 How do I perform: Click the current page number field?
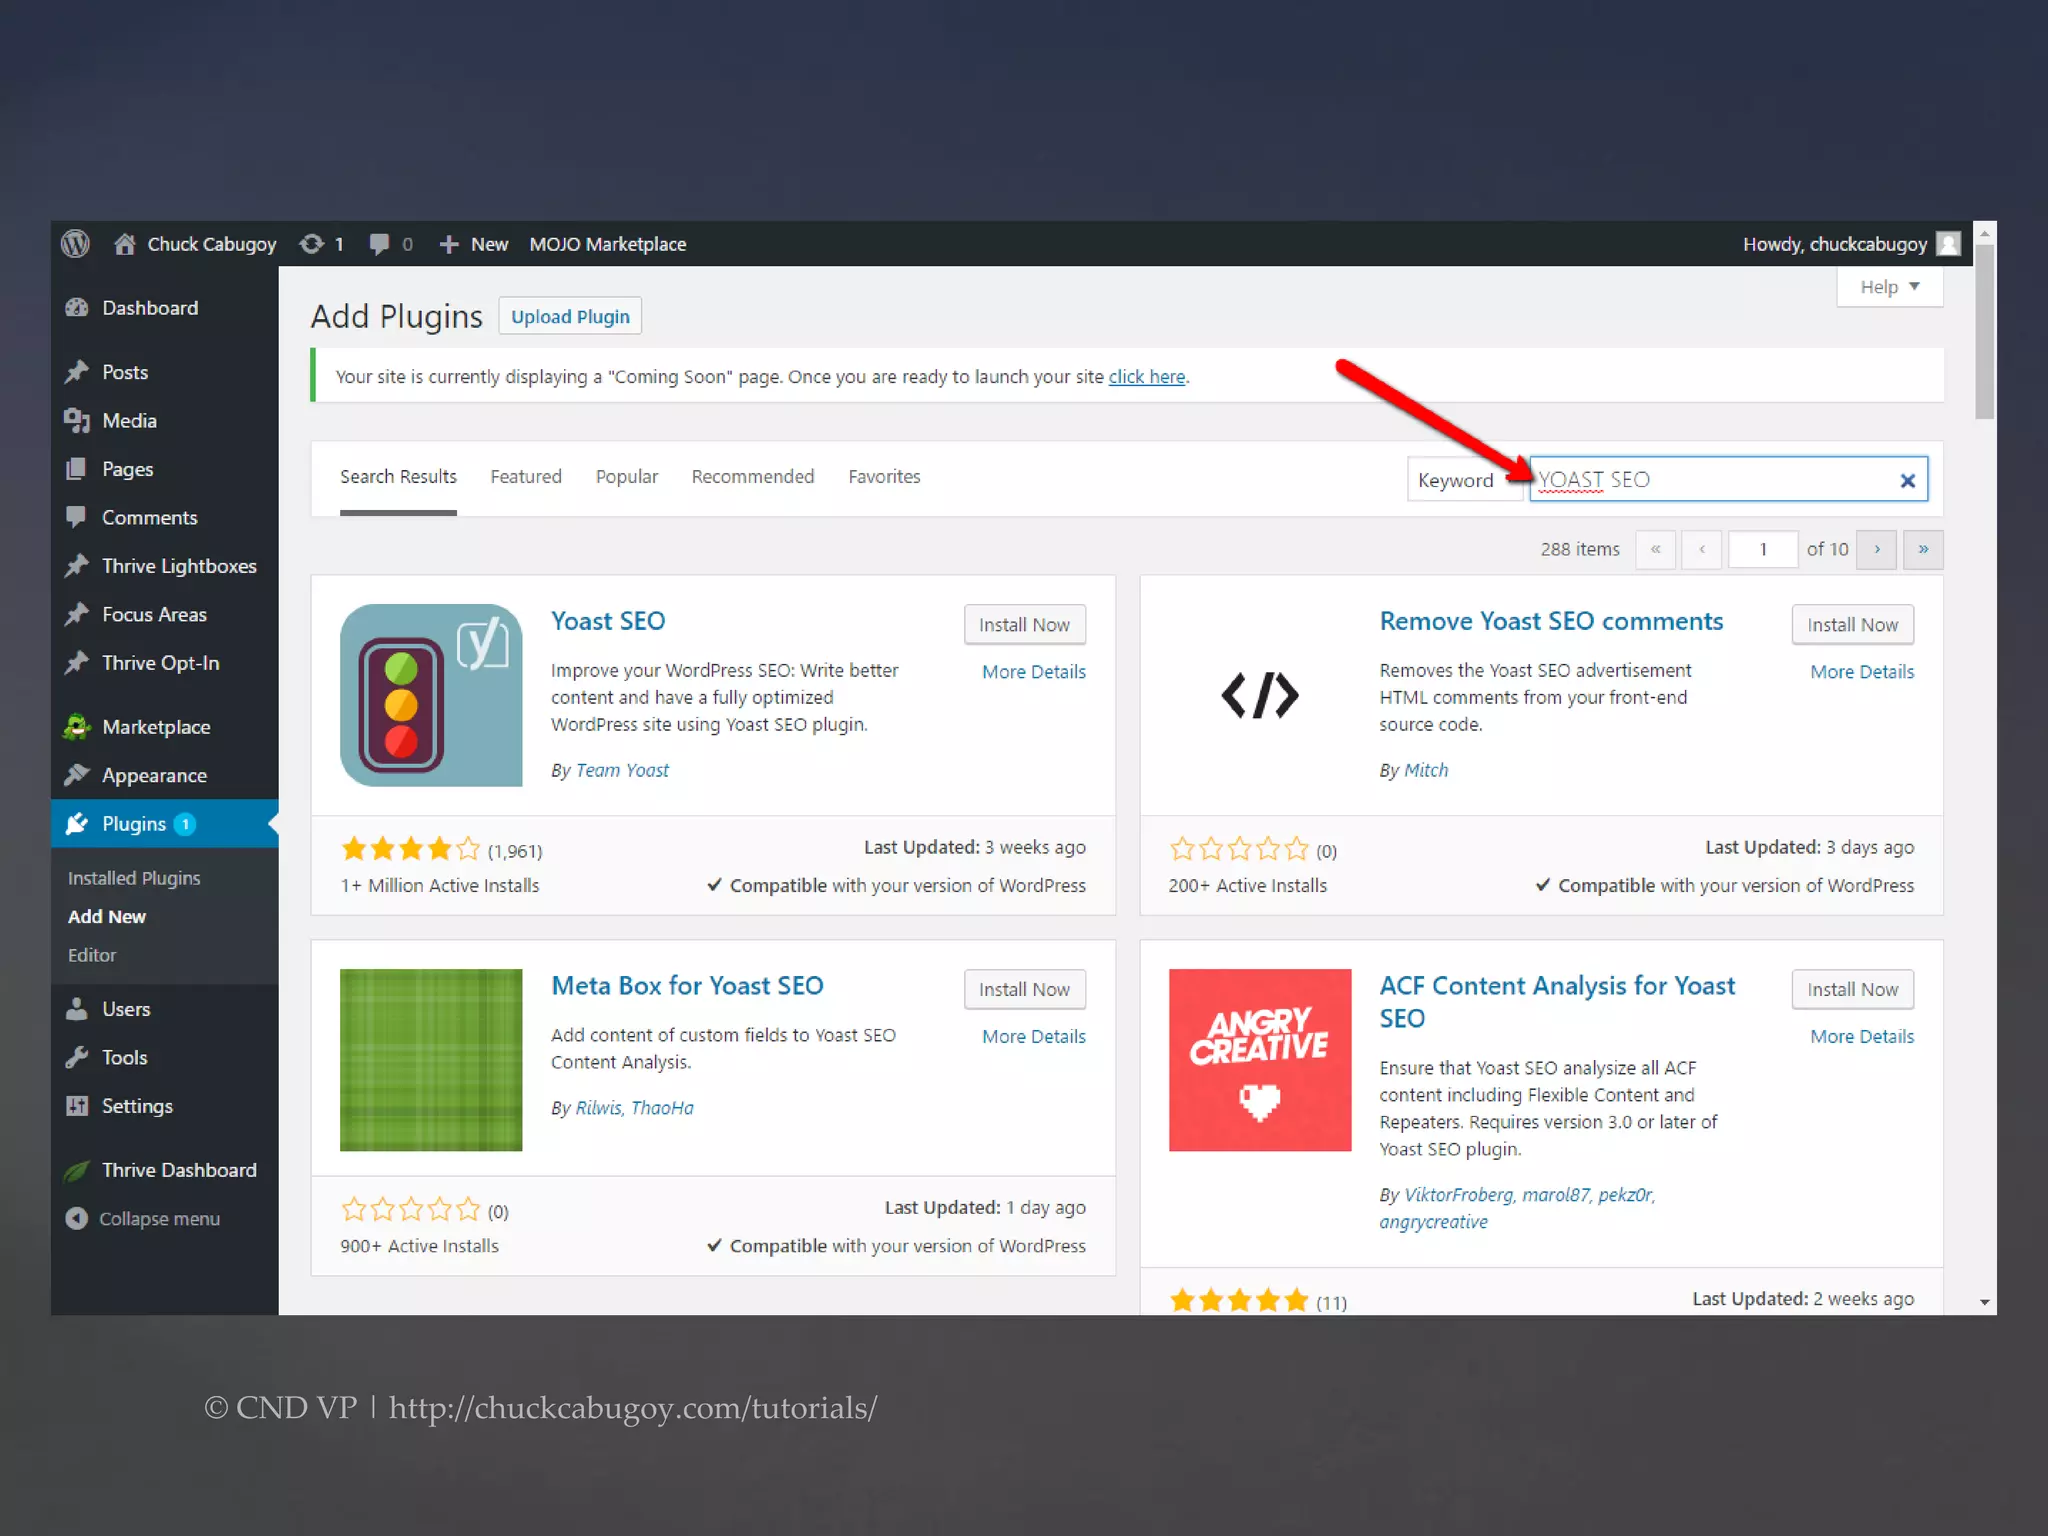coord(1763,549)
